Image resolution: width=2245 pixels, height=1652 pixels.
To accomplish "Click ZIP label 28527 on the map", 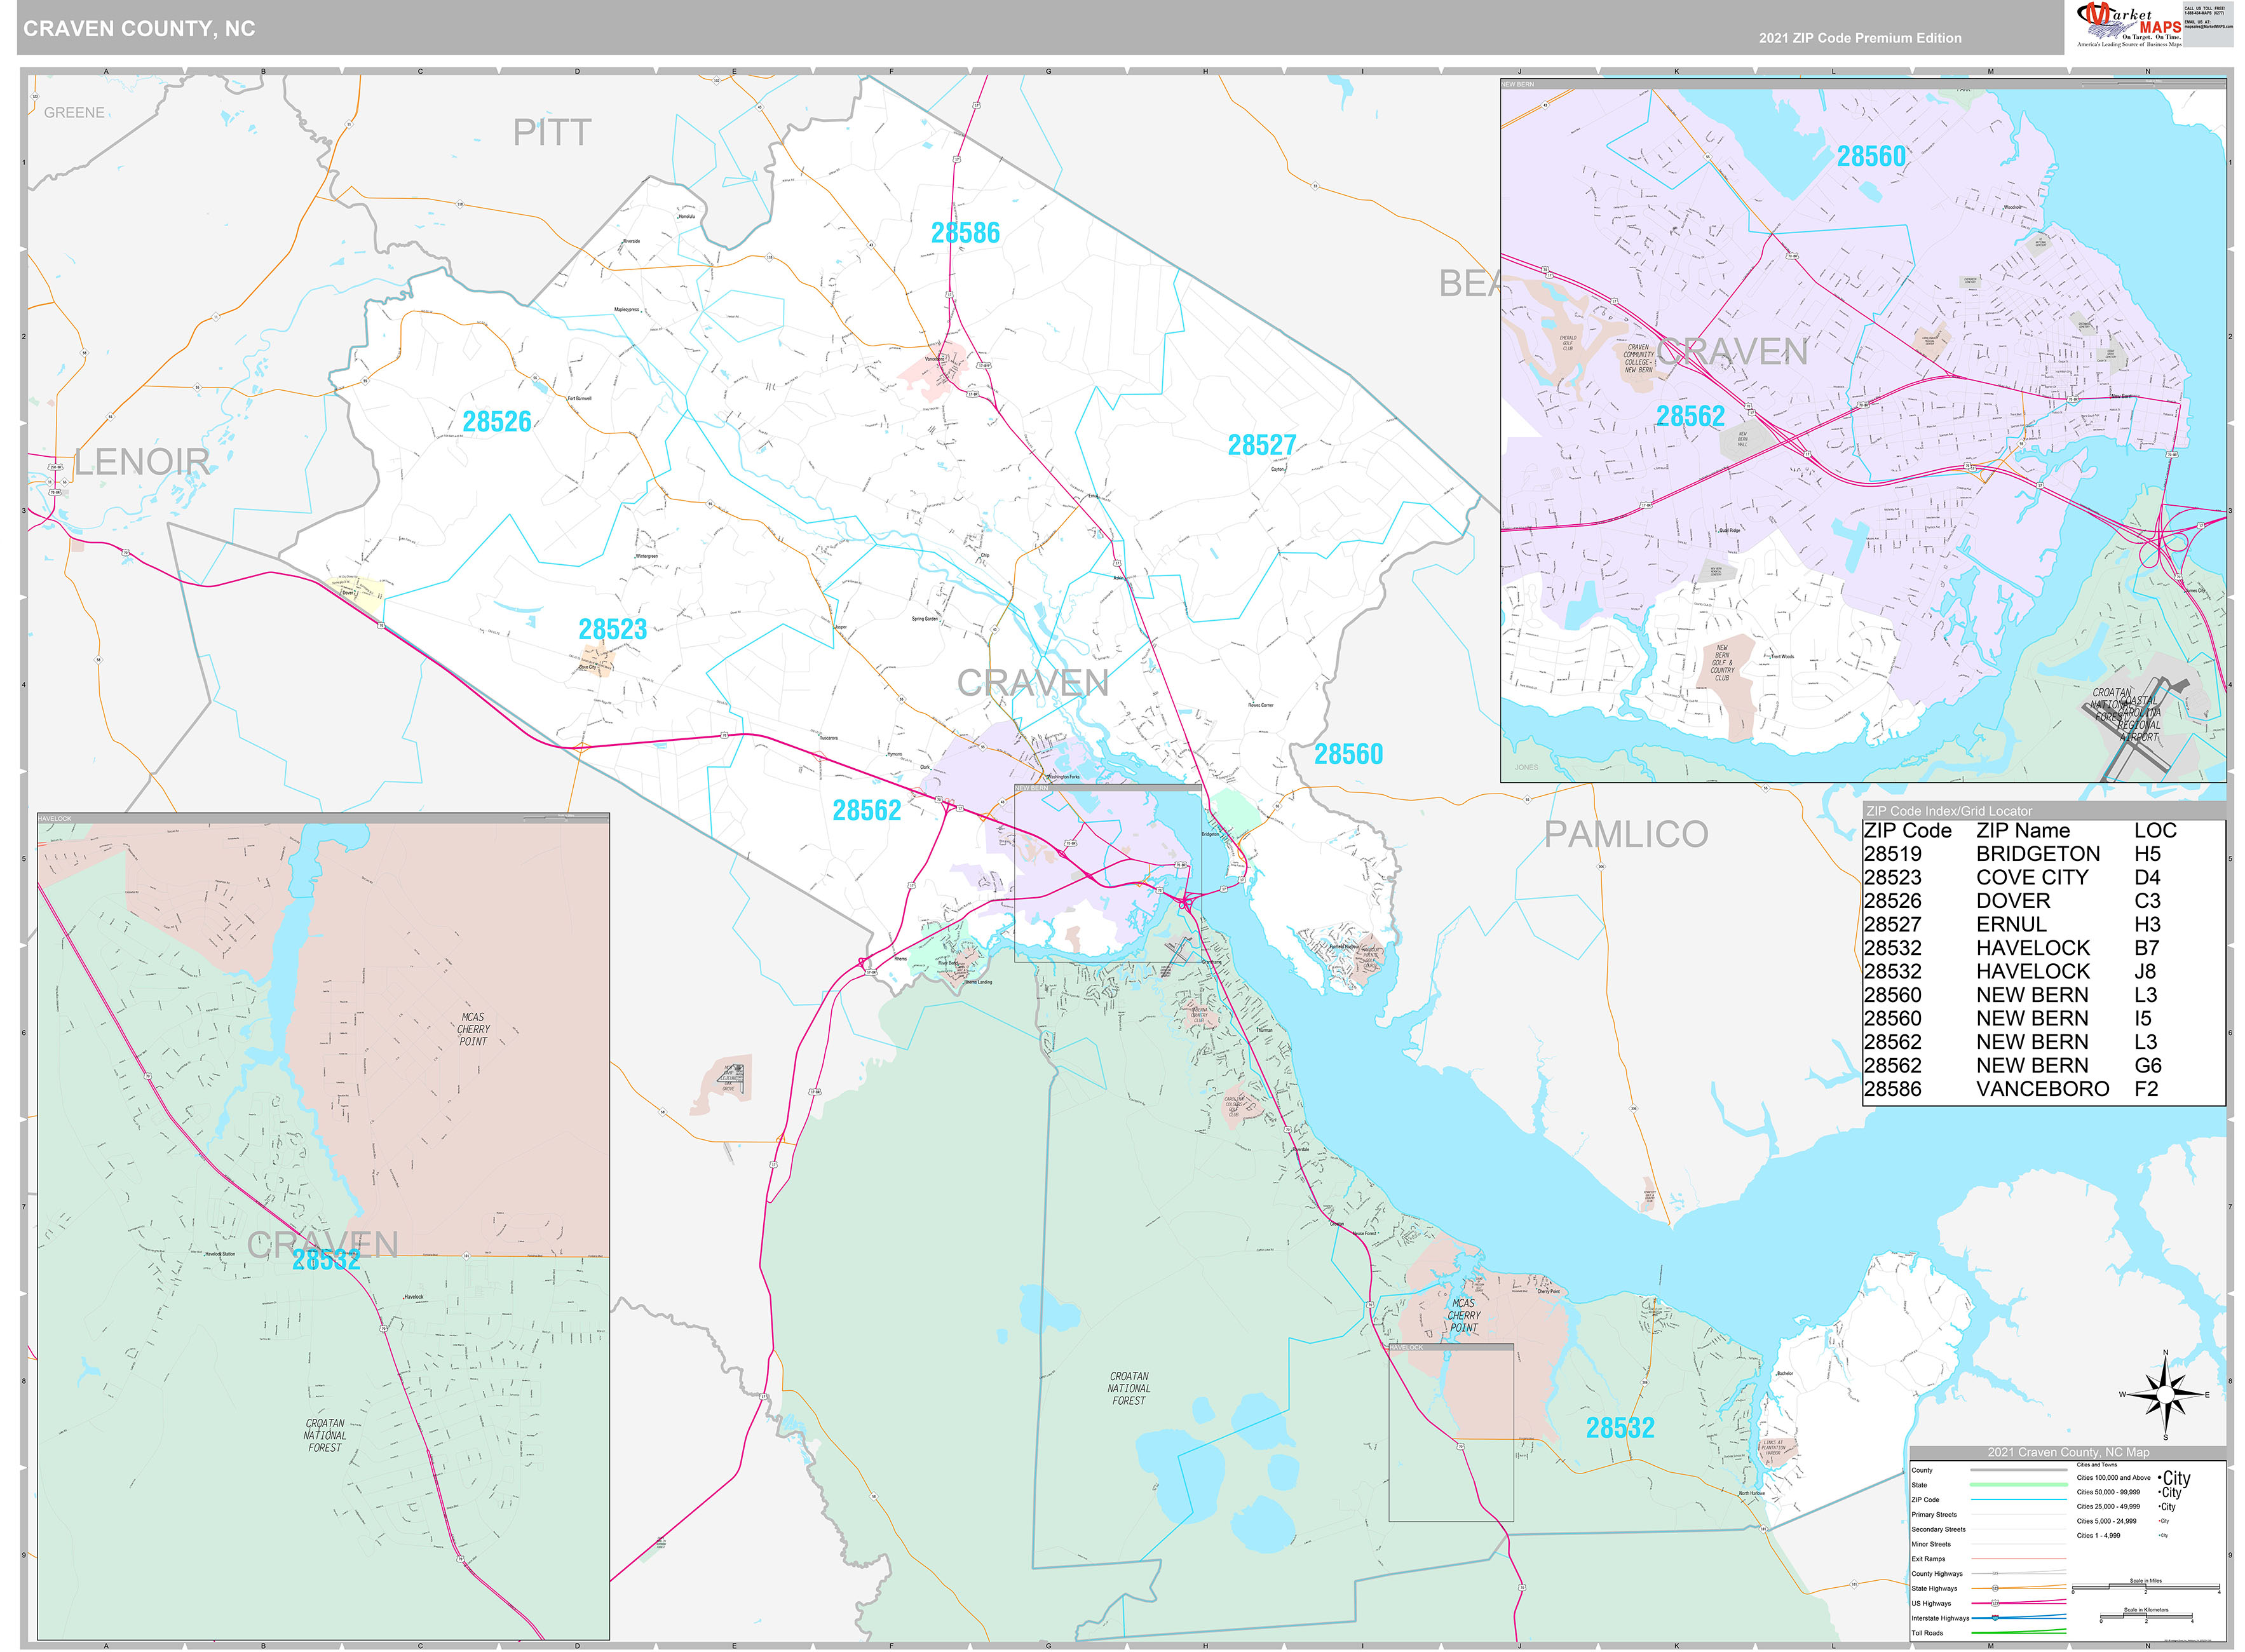I will (x=1262, y=445).
